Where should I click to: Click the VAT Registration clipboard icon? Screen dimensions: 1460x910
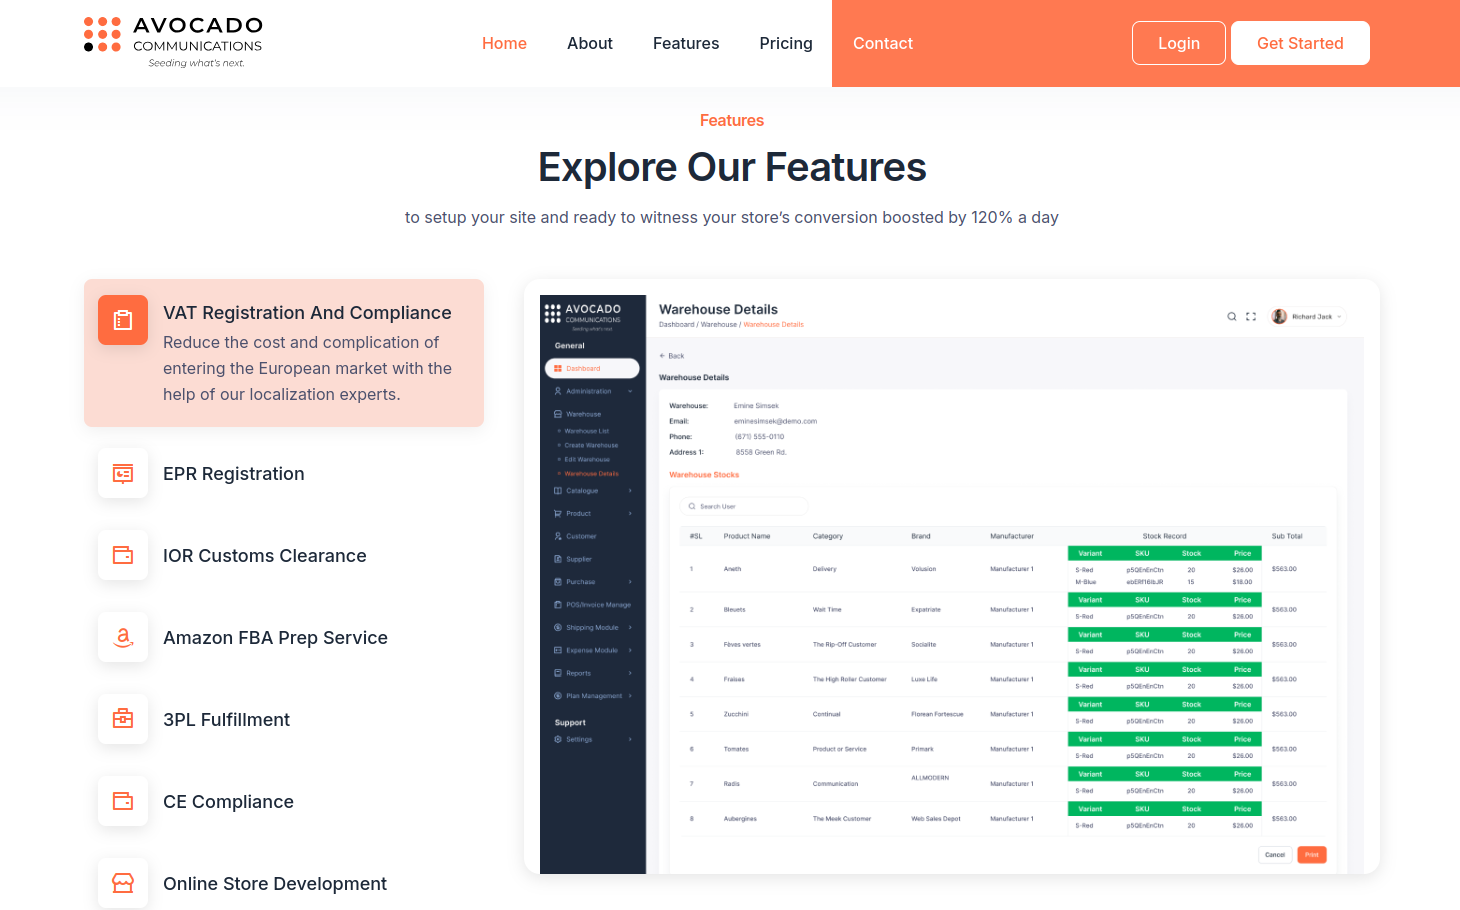pyautogui.click(x=123, y=320)
